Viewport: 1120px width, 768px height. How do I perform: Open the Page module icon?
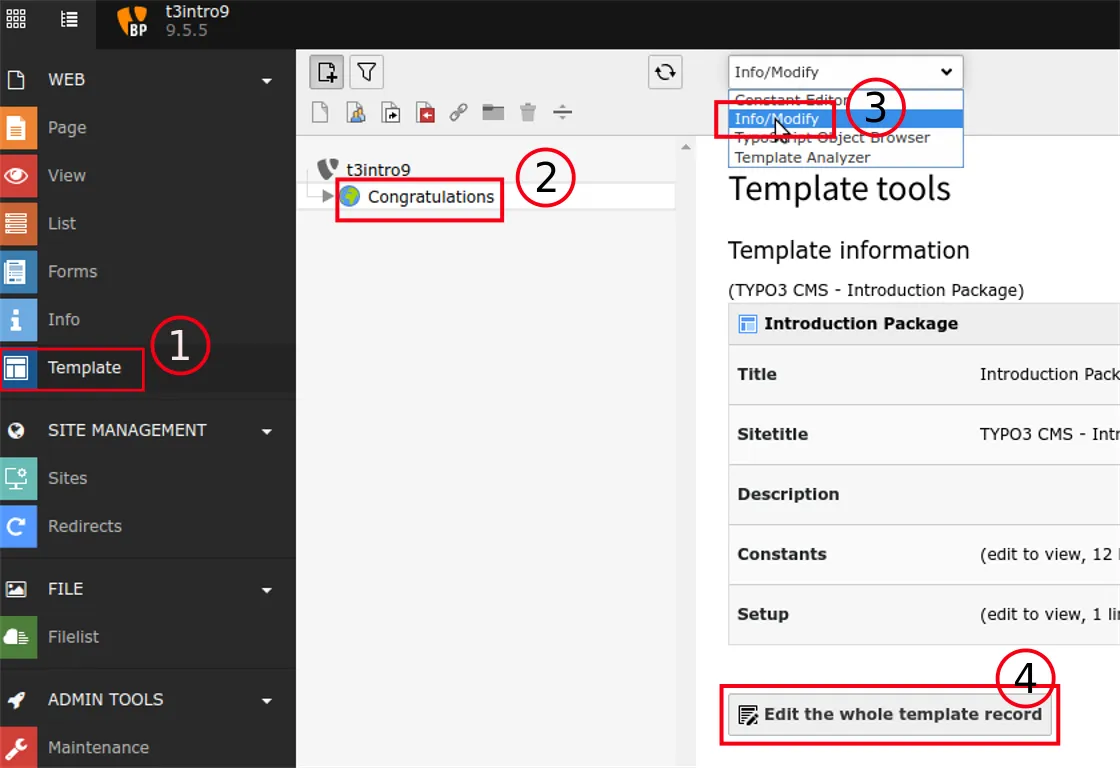[17, 128]
